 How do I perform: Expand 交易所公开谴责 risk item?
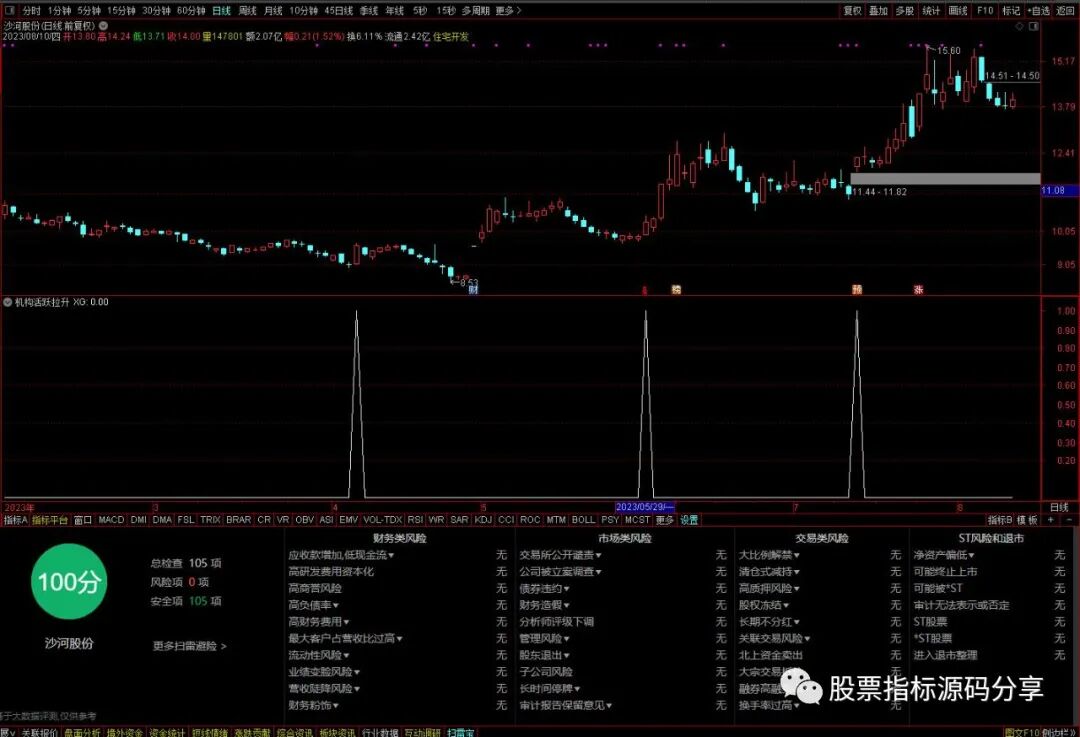pos(560,555)
